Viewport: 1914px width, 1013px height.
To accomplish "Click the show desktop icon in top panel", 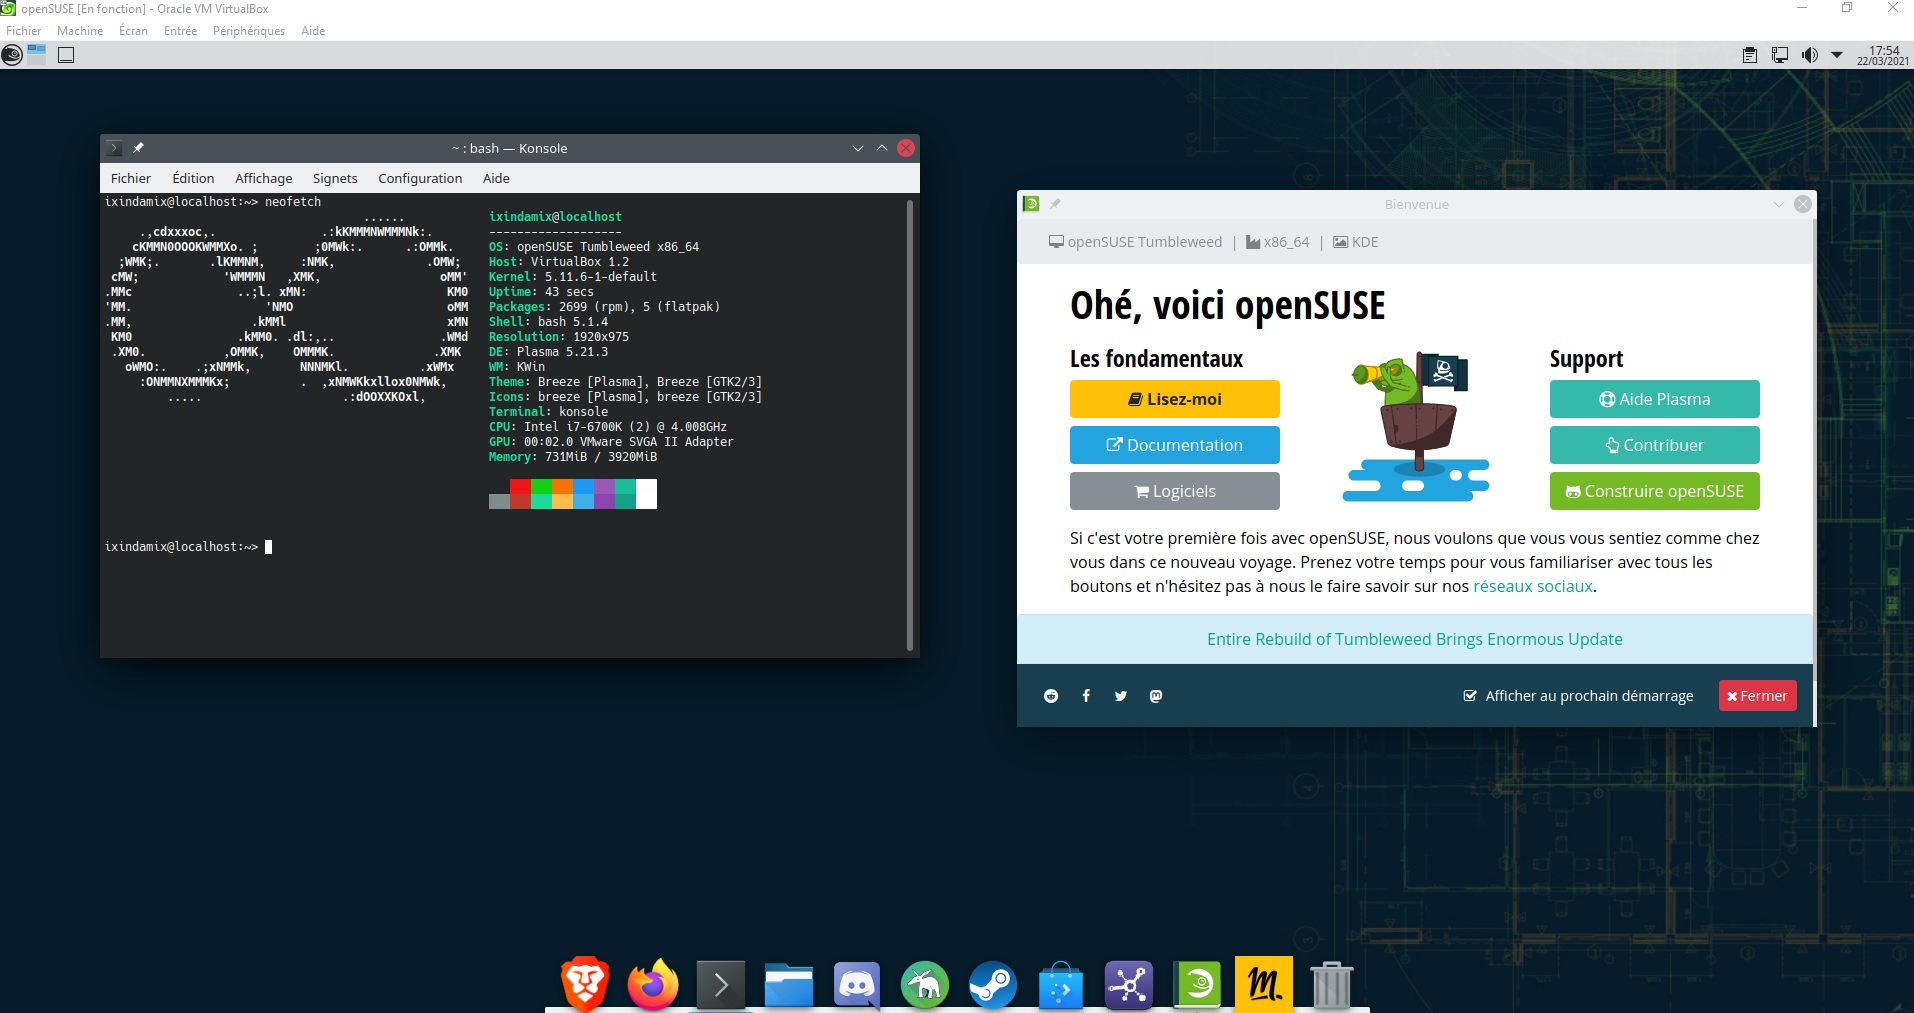I will coord(66,55).
